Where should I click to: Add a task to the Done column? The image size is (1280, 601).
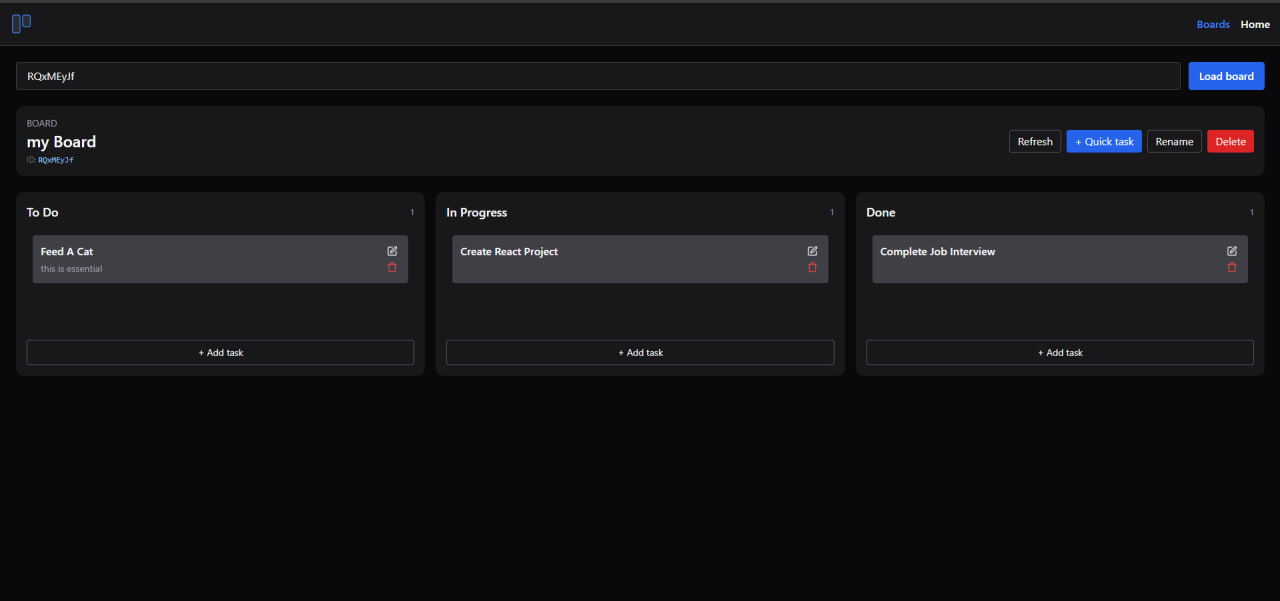(1060, 352)
